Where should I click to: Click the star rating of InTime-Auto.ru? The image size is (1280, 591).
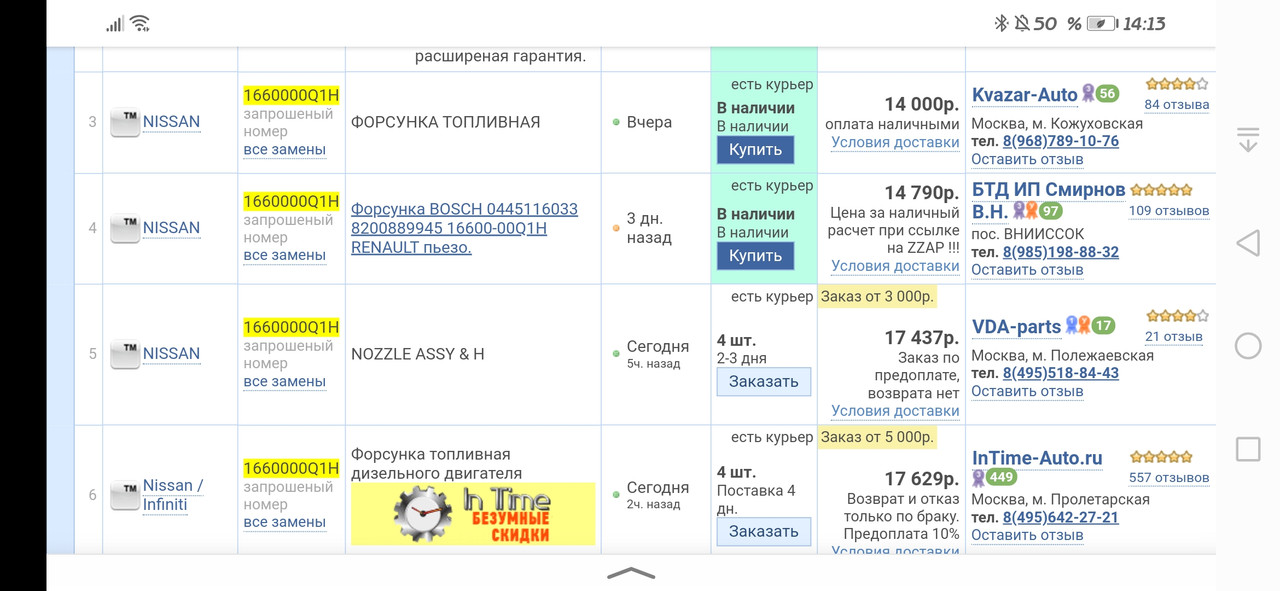1162,457
